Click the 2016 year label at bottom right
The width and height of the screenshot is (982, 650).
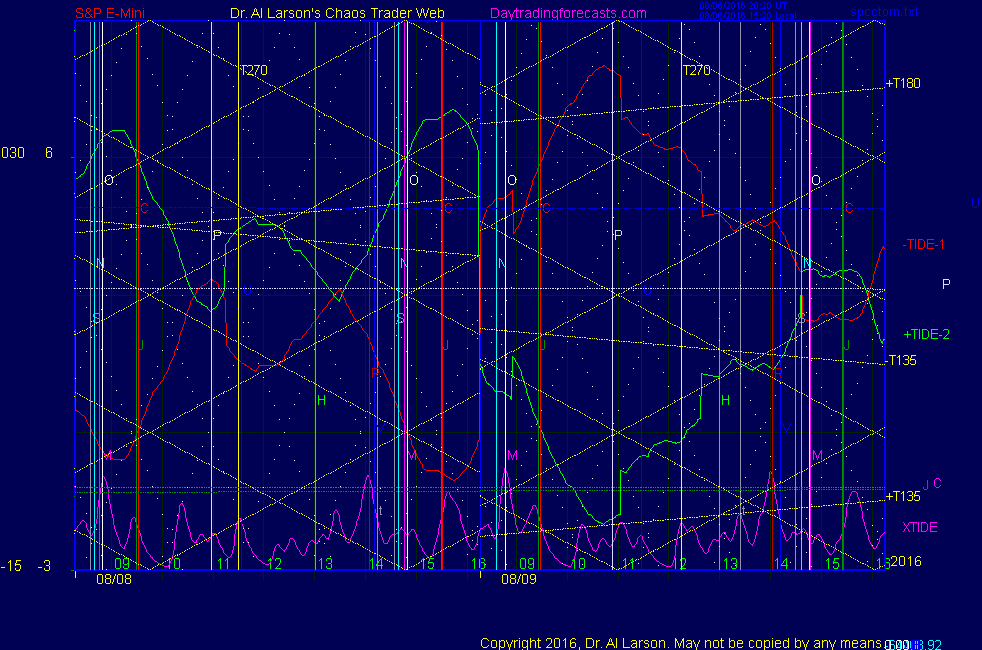click(905, 563)
